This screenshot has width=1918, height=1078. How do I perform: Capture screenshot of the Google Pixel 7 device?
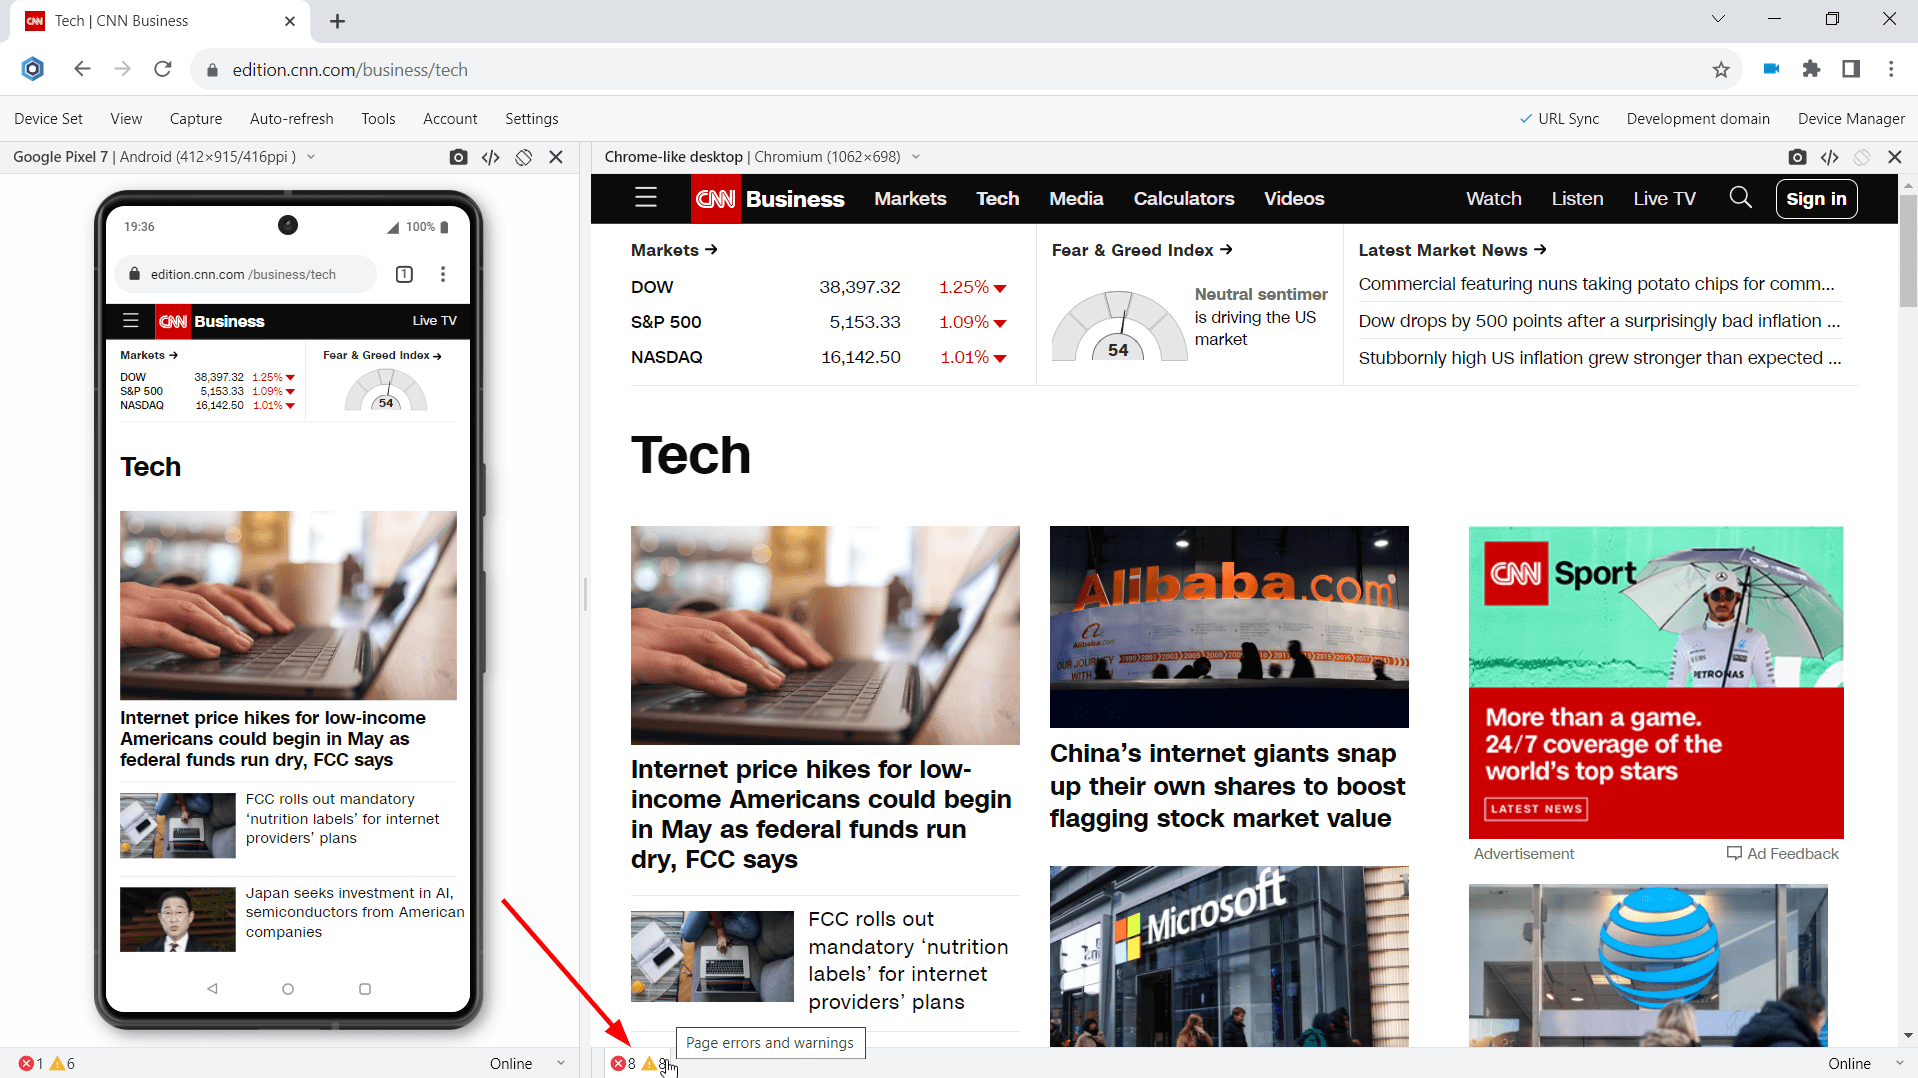point(458,157)
